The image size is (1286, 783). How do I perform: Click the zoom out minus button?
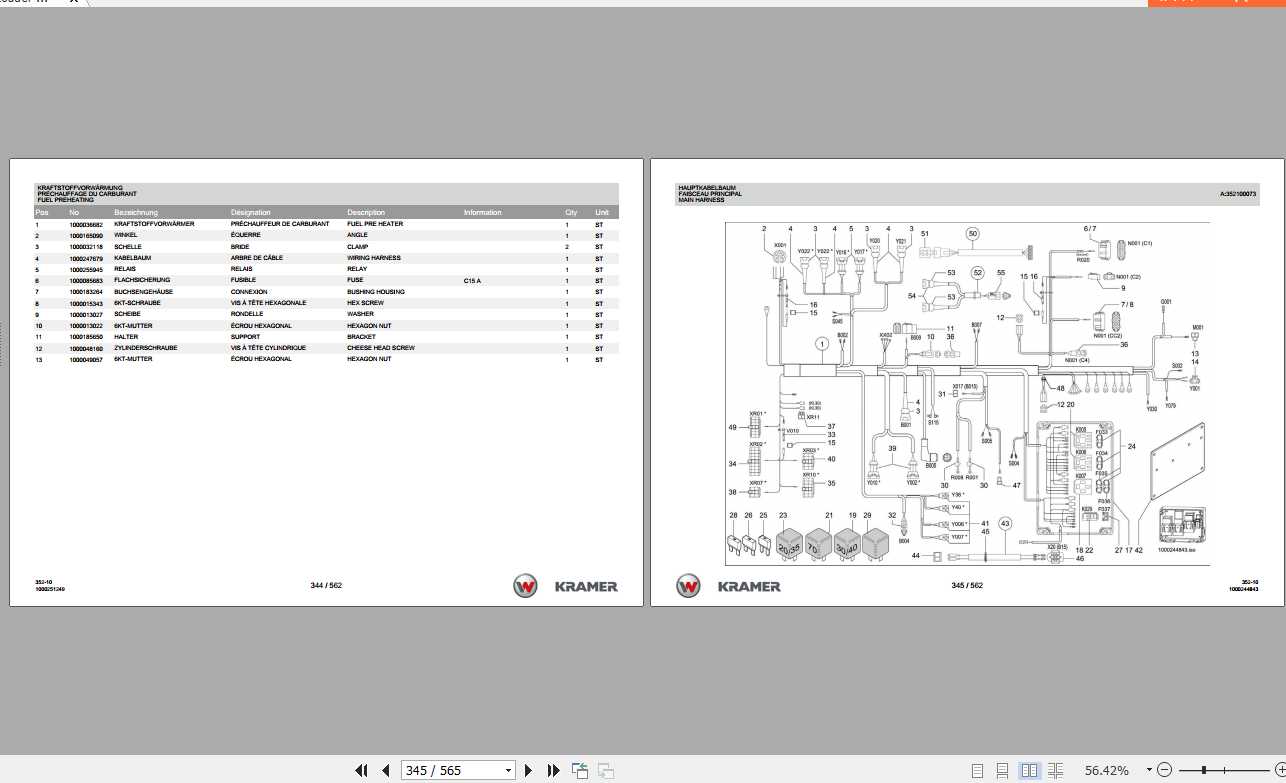click(1164, 770)
